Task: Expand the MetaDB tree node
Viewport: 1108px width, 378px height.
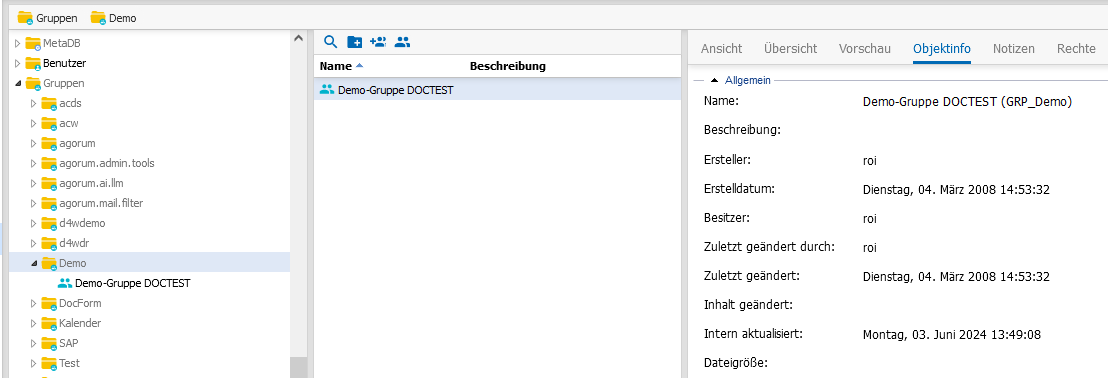Action: 18,43
